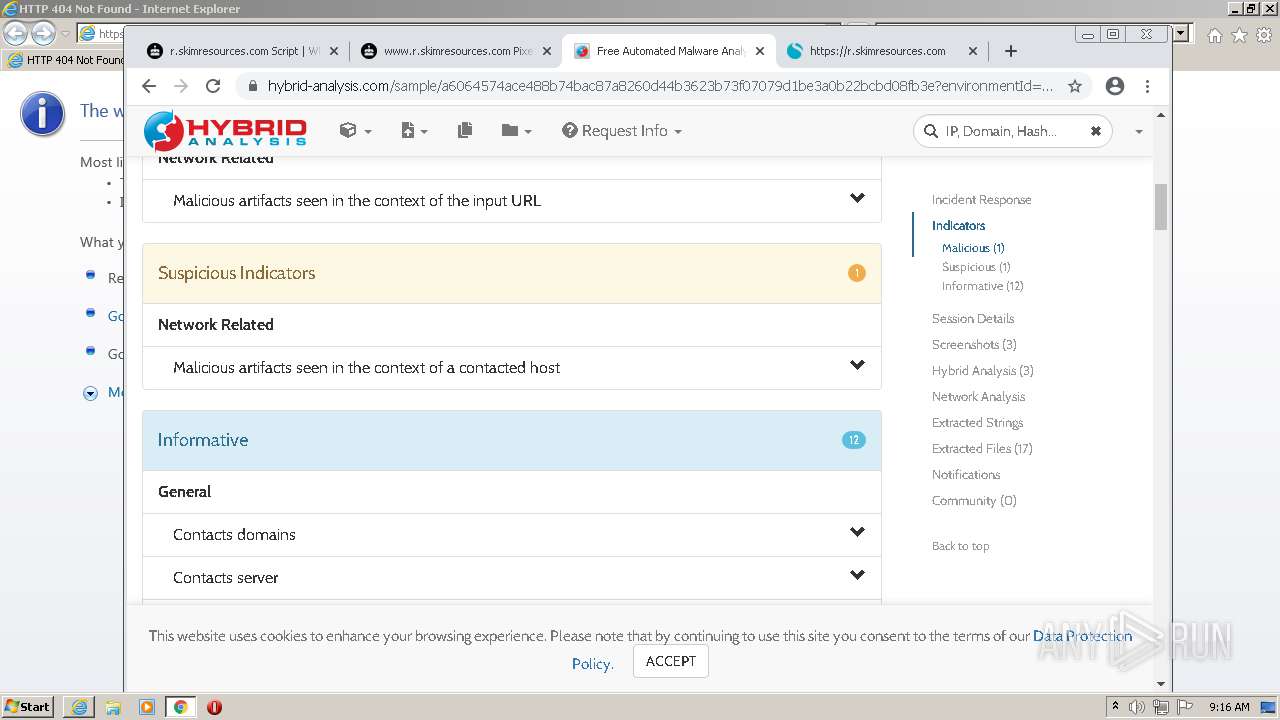Screen dimensions: 1280x720
Task: Reload the Chrome page
Action: click(x=213, y=86)
